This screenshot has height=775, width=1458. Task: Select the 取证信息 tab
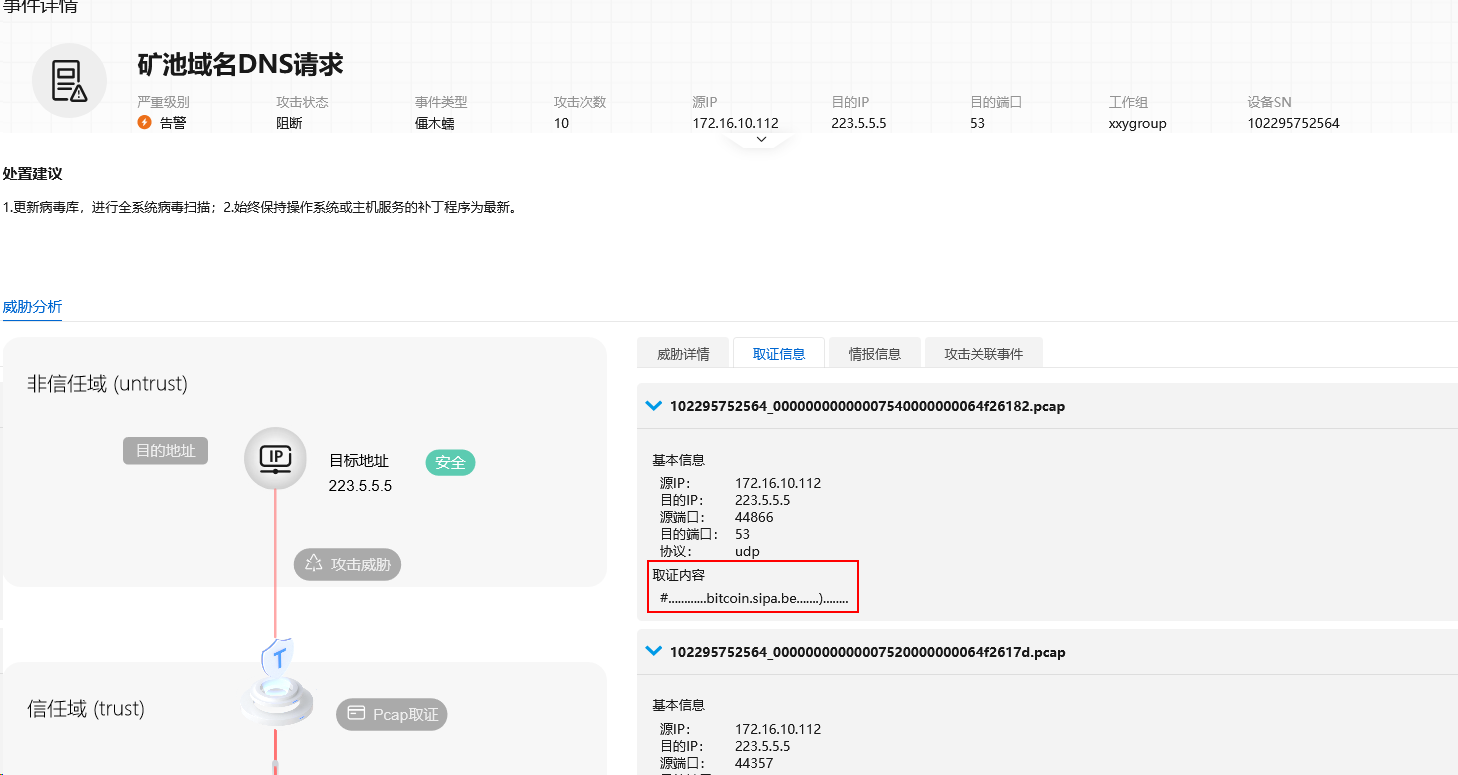tap(778, 354)
